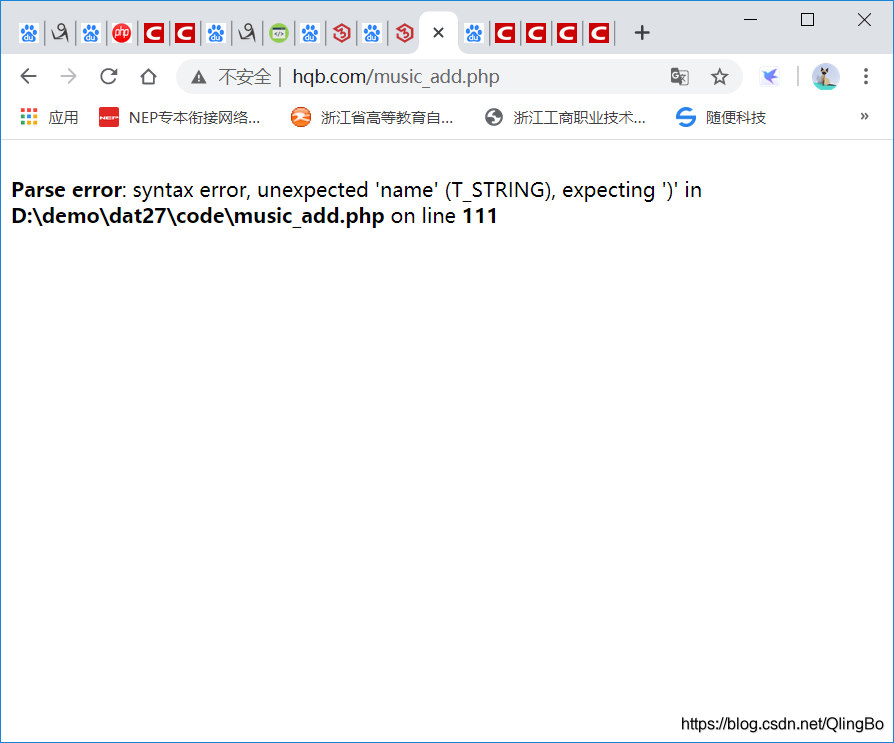The height and width of the screenshot is (743, 894).
Task: Expand the bookmarks overflow chevron
Action: click(864, 116)
